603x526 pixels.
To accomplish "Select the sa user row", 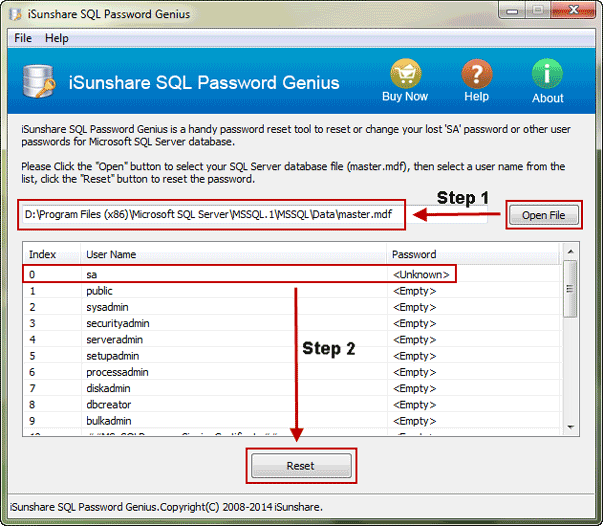I will (292, 275).
